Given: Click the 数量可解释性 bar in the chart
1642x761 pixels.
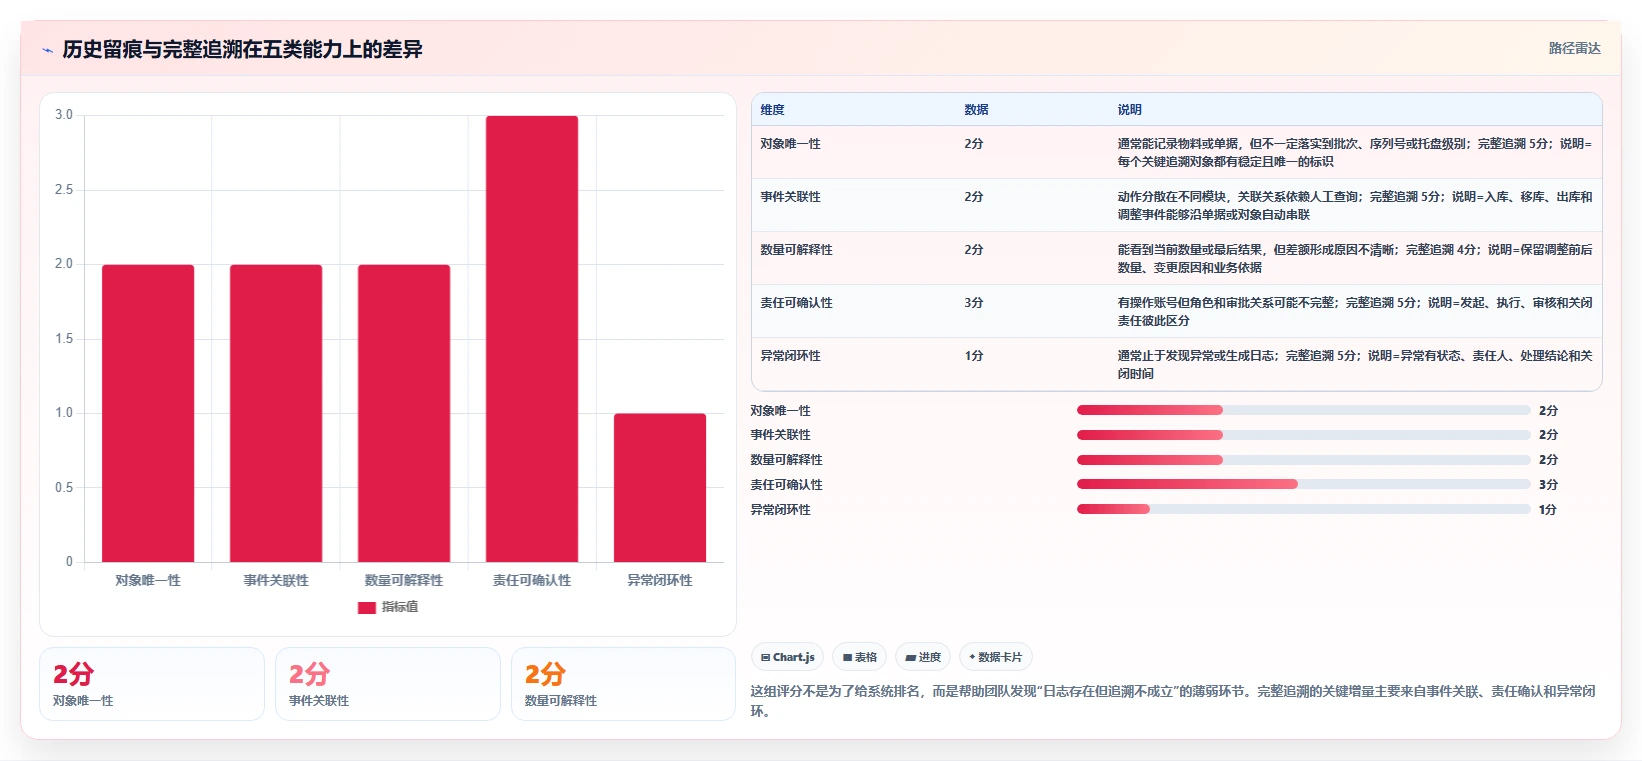Looking at the screenshot, I should tap(404, 413).
